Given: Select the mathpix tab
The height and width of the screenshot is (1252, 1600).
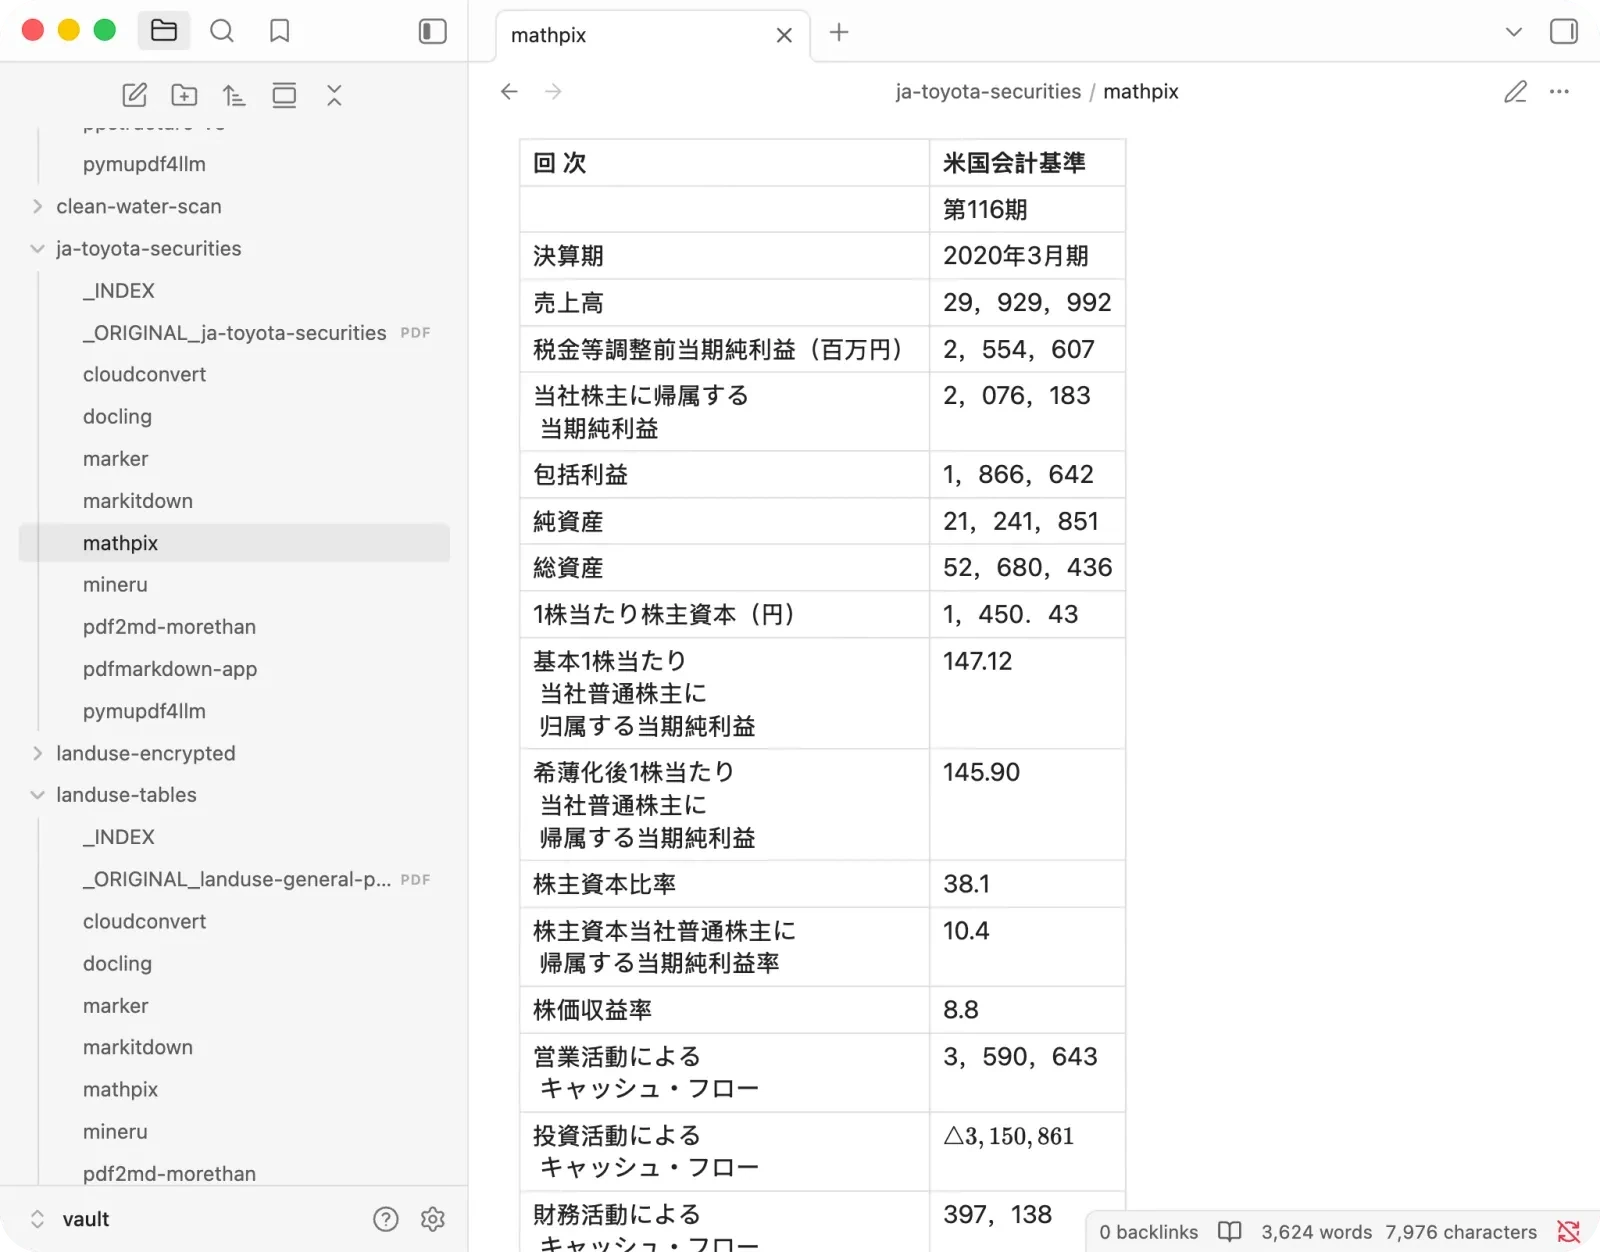Looking at the screenshot, I should coord(652,35).
